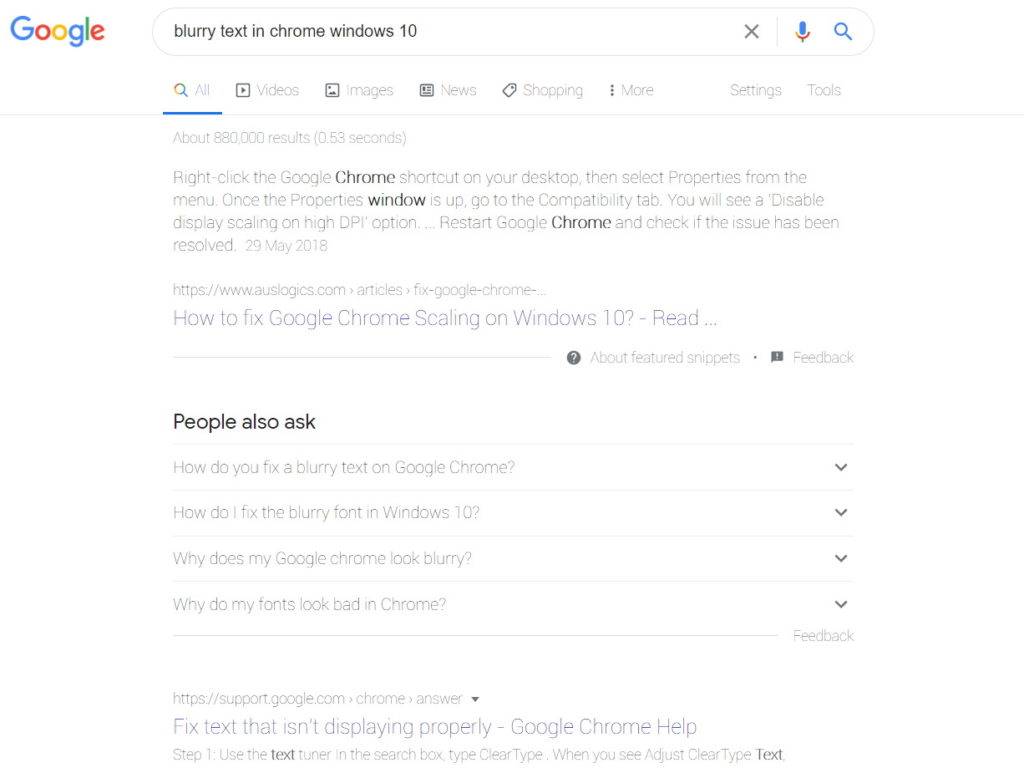Open "Fix text that isn't displaying properly" result
This screenshot has width=1024, height=768.
click(435, 727)
